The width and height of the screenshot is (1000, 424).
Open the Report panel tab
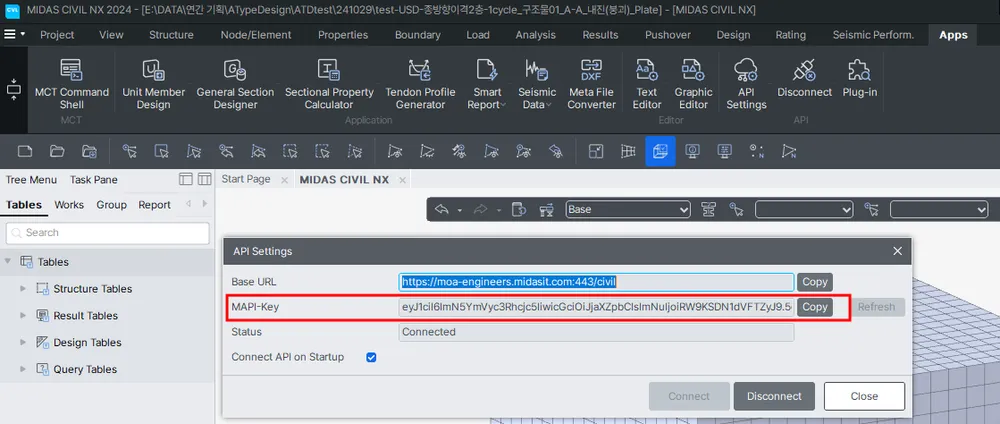(154, 205)
